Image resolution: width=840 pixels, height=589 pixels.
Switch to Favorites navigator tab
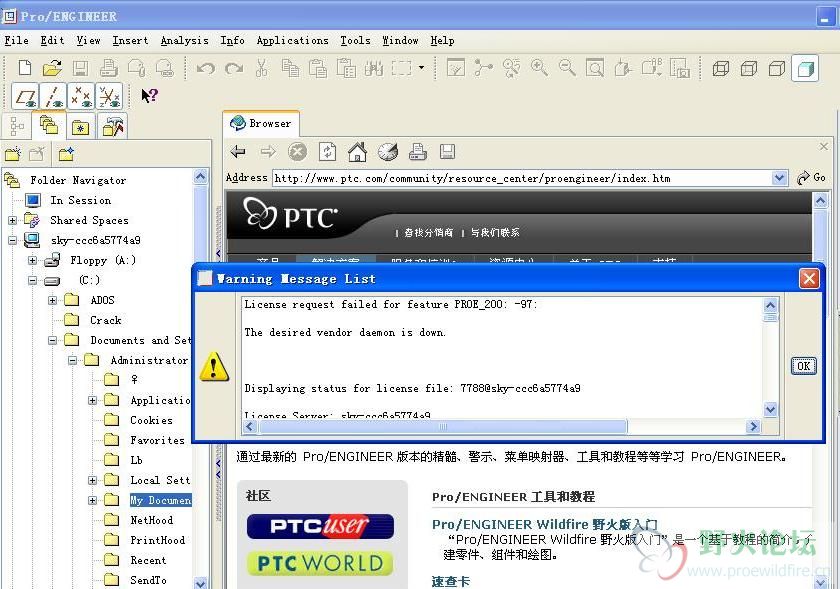click(80, 127)
